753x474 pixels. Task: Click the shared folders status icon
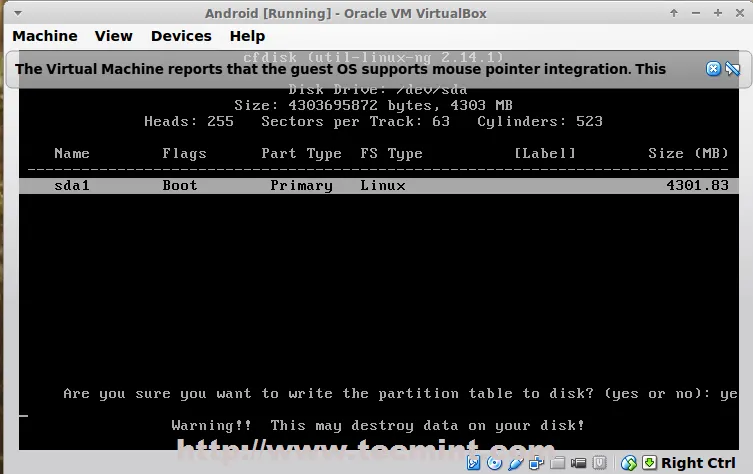558,463
